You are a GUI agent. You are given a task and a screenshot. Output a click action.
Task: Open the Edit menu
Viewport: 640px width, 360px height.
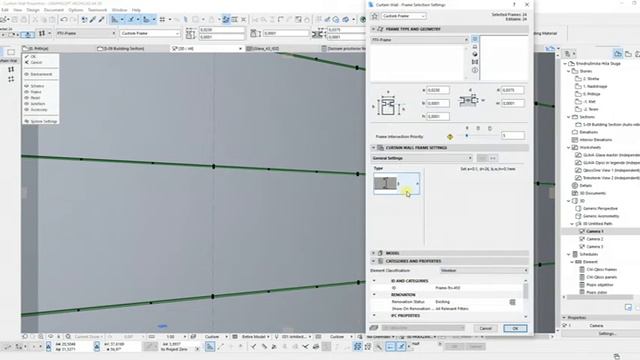[x=5, y=10]
